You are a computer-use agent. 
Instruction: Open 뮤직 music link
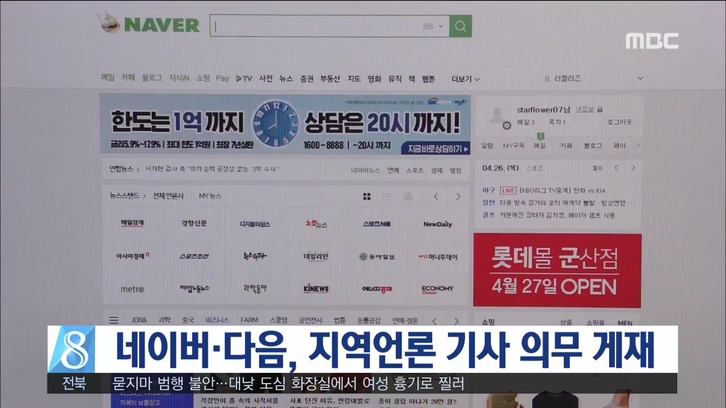click(394, 79)
